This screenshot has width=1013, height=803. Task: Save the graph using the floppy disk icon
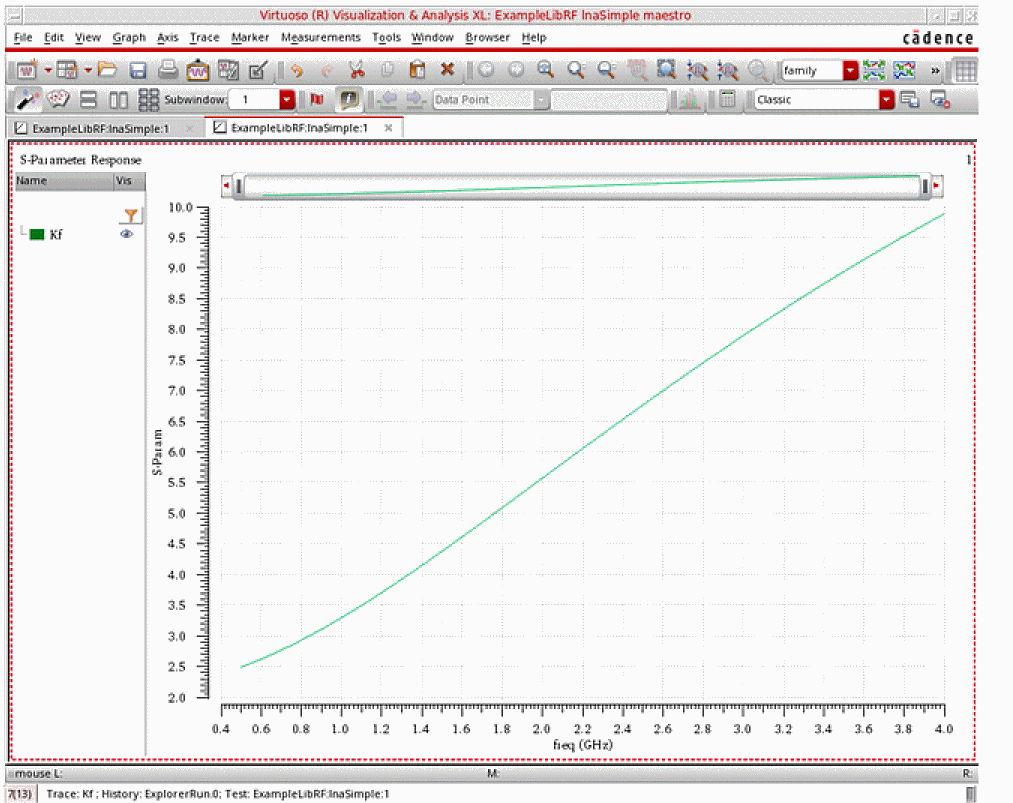point(138,71)
